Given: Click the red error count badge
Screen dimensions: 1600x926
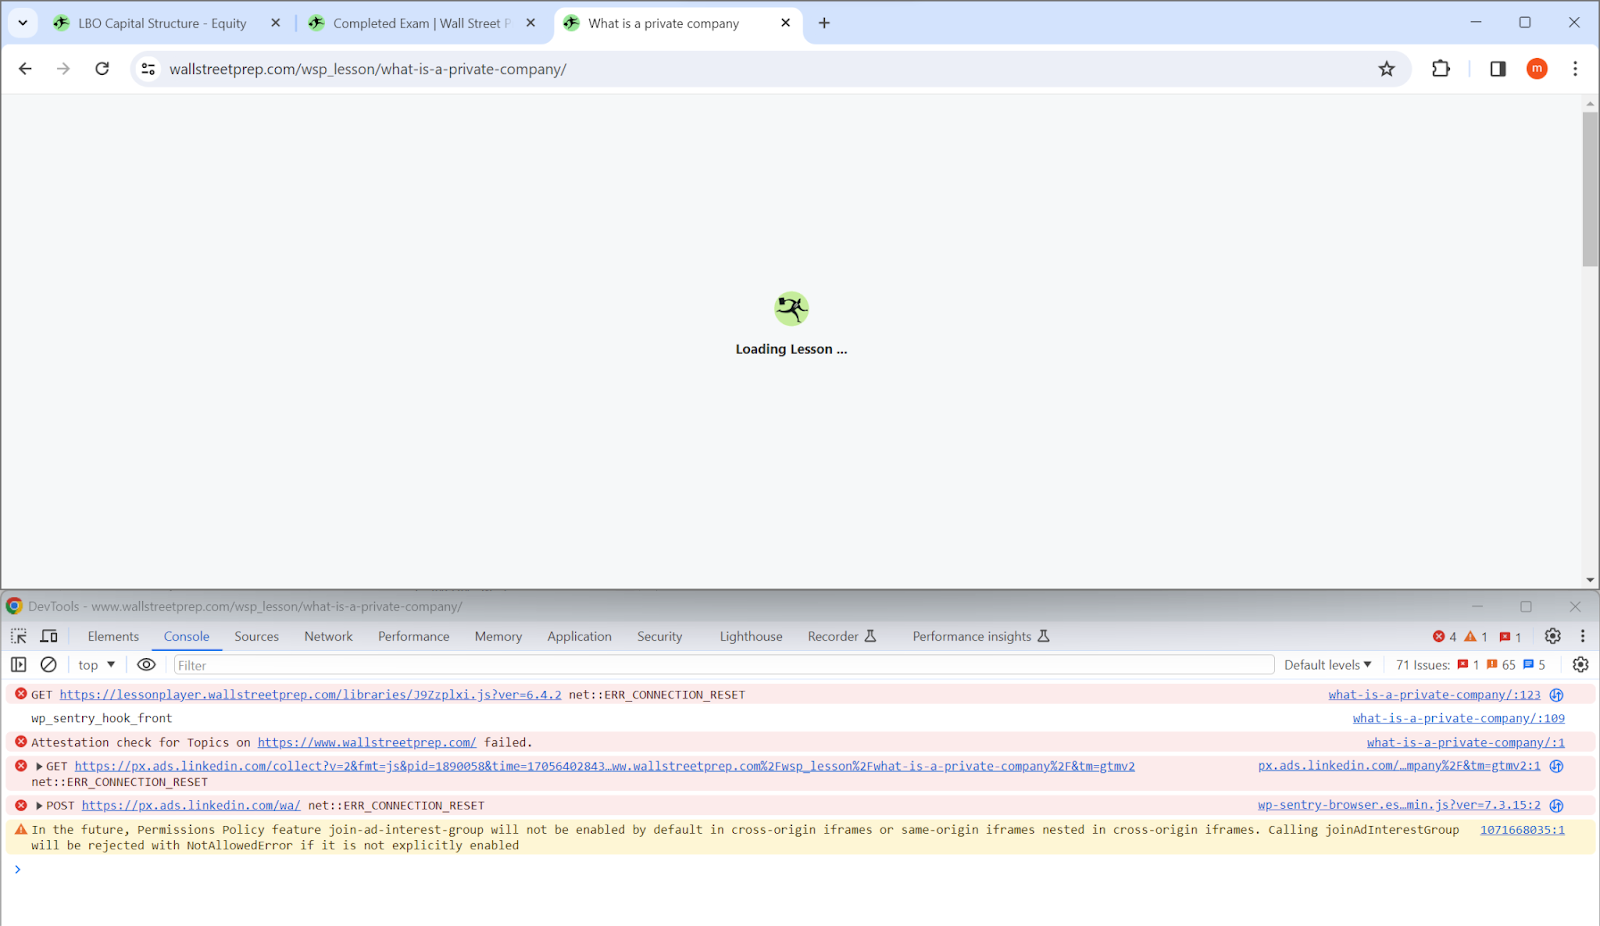Looking at the screenshot, I should point(1444,637).
